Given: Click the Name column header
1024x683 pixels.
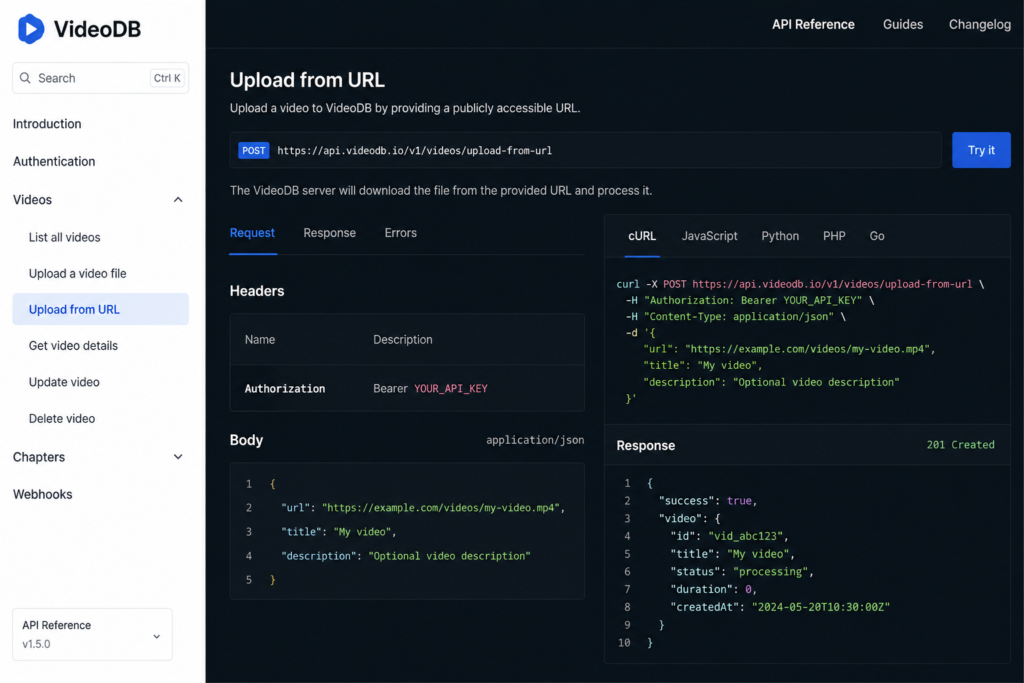Looking at the screenshot, I should click(260, 340).
